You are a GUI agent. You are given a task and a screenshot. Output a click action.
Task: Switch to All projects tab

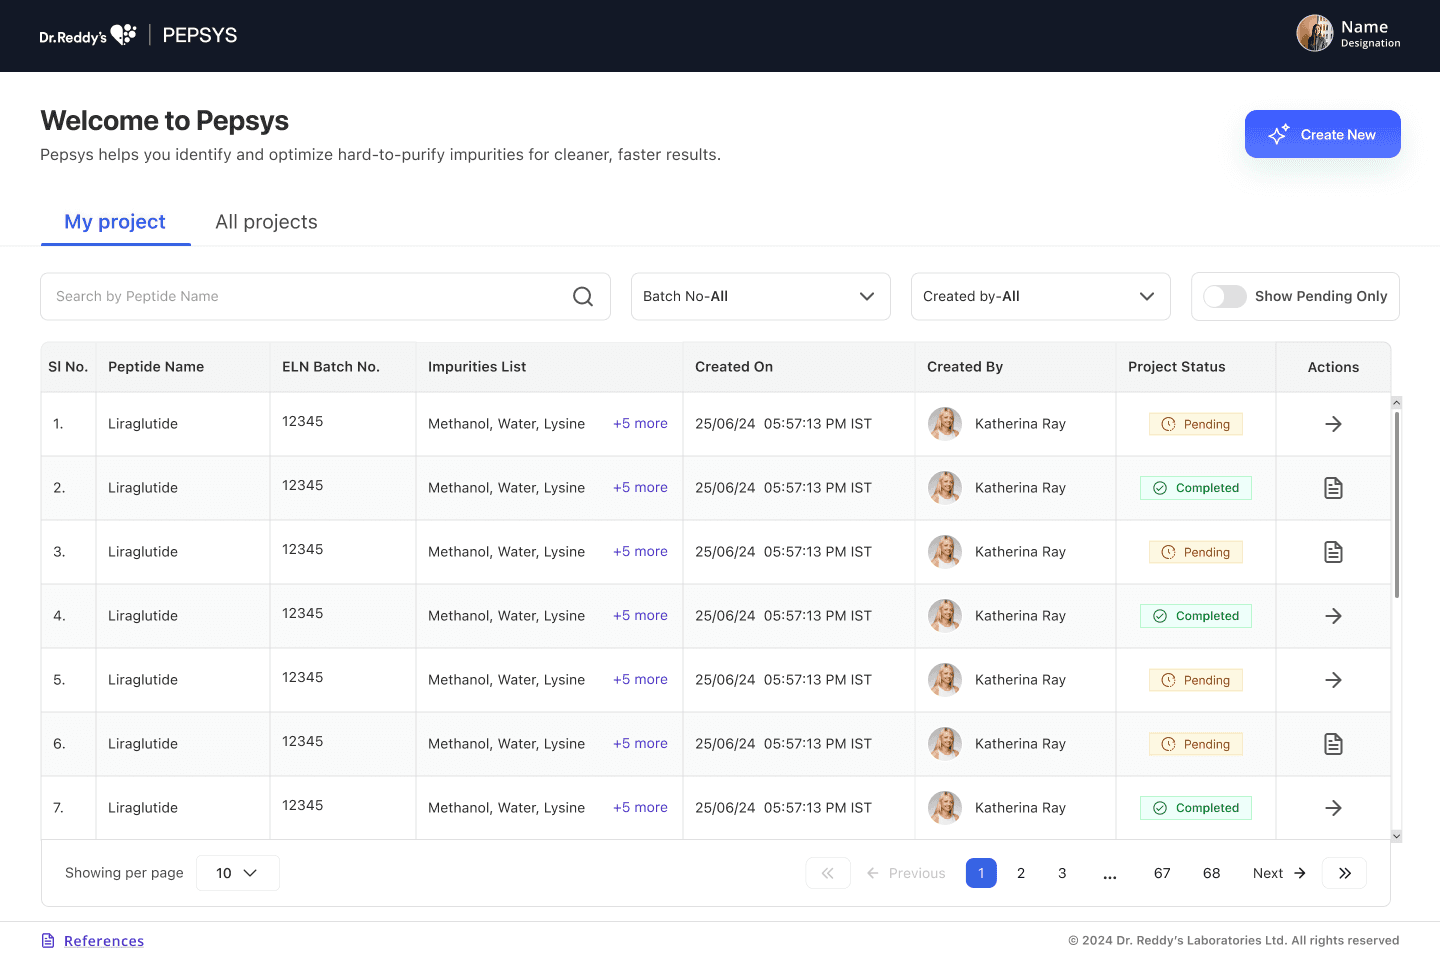coord(266,222)
